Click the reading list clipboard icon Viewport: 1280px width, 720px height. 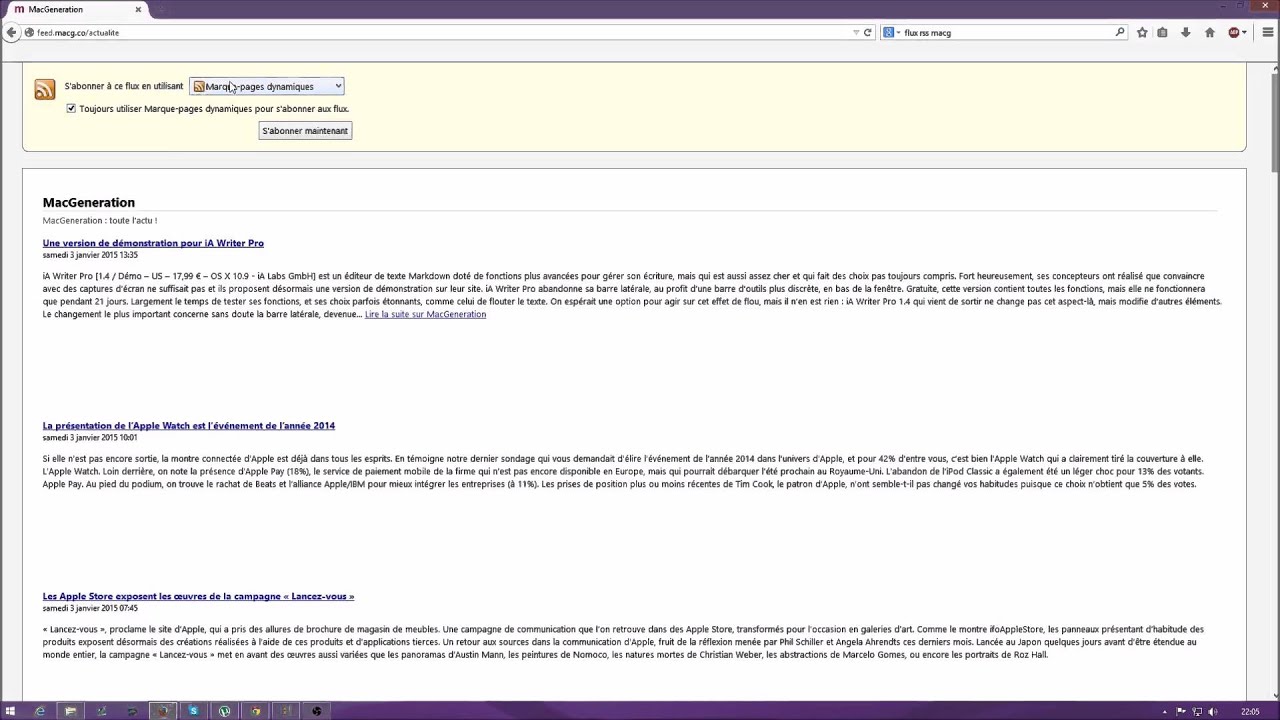click(x=1162, y=32)
